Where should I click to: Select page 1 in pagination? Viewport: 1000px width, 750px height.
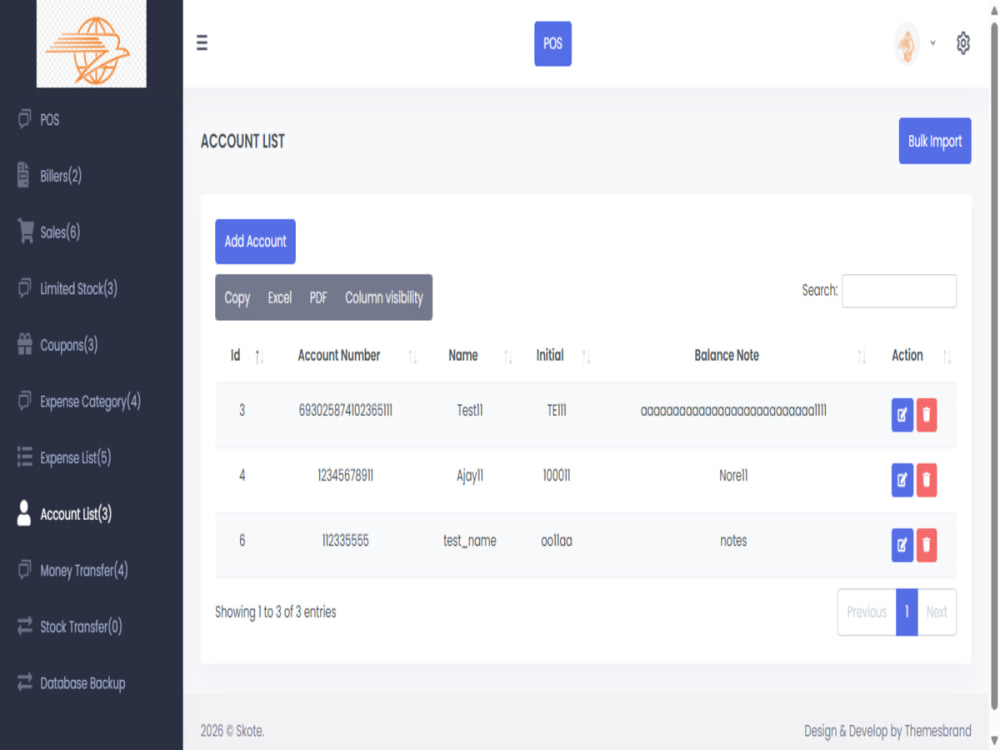pyautogui.click(x=906, y=612)
